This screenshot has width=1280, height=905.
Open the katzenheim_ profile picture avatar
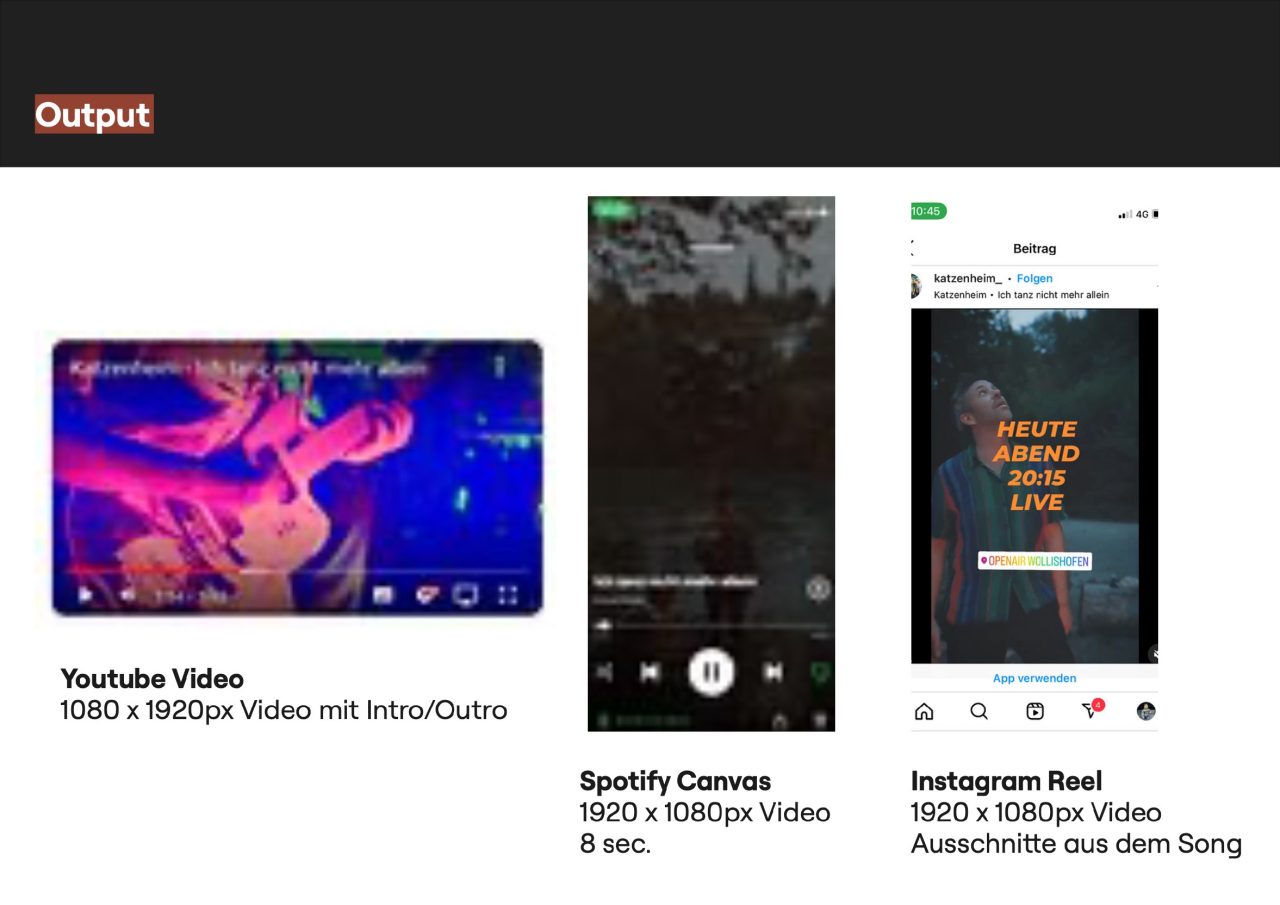[x=916, y=286]
